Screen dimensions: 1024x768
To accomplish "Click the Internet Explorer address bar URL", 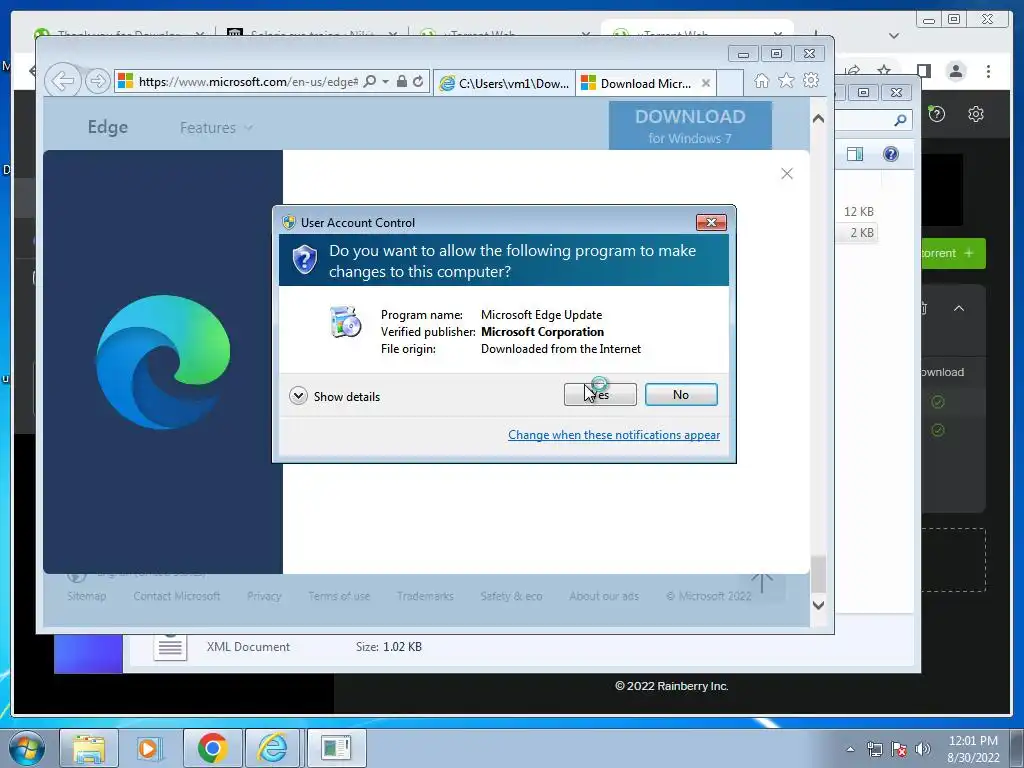I will [x=248, y=82].
